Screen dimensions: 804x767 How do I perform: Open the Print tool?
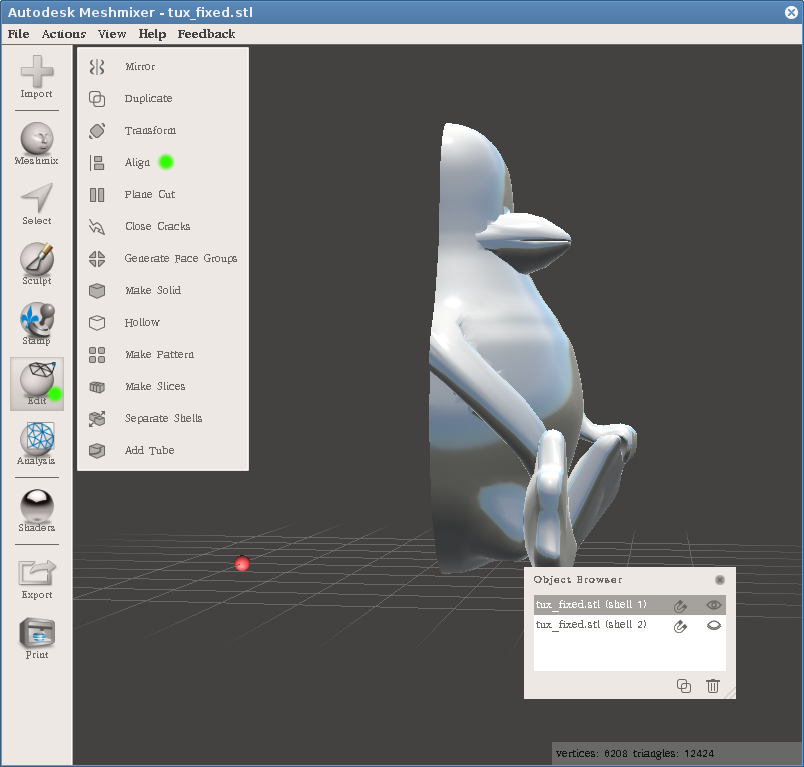[x=36, y=639]
